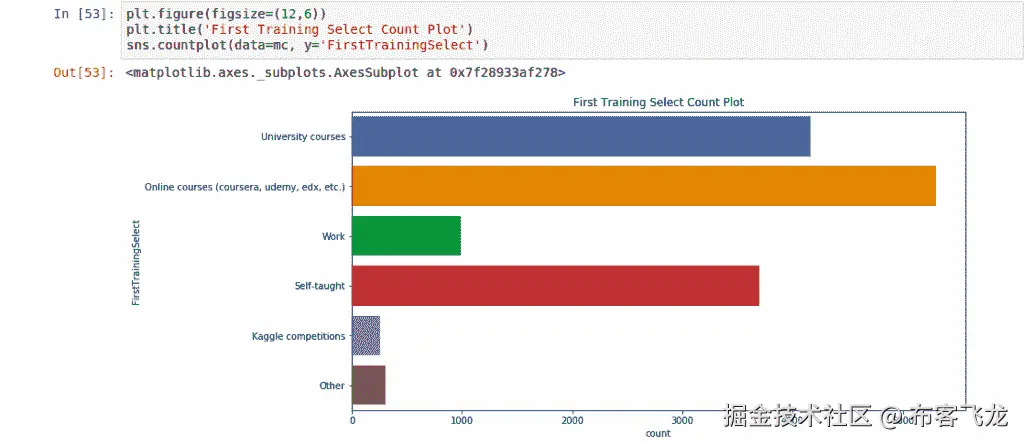Click the vertical 'FirstTrainingSelect' axis title
Viewport: 1024px width, 445px height.
click(136, 262)
